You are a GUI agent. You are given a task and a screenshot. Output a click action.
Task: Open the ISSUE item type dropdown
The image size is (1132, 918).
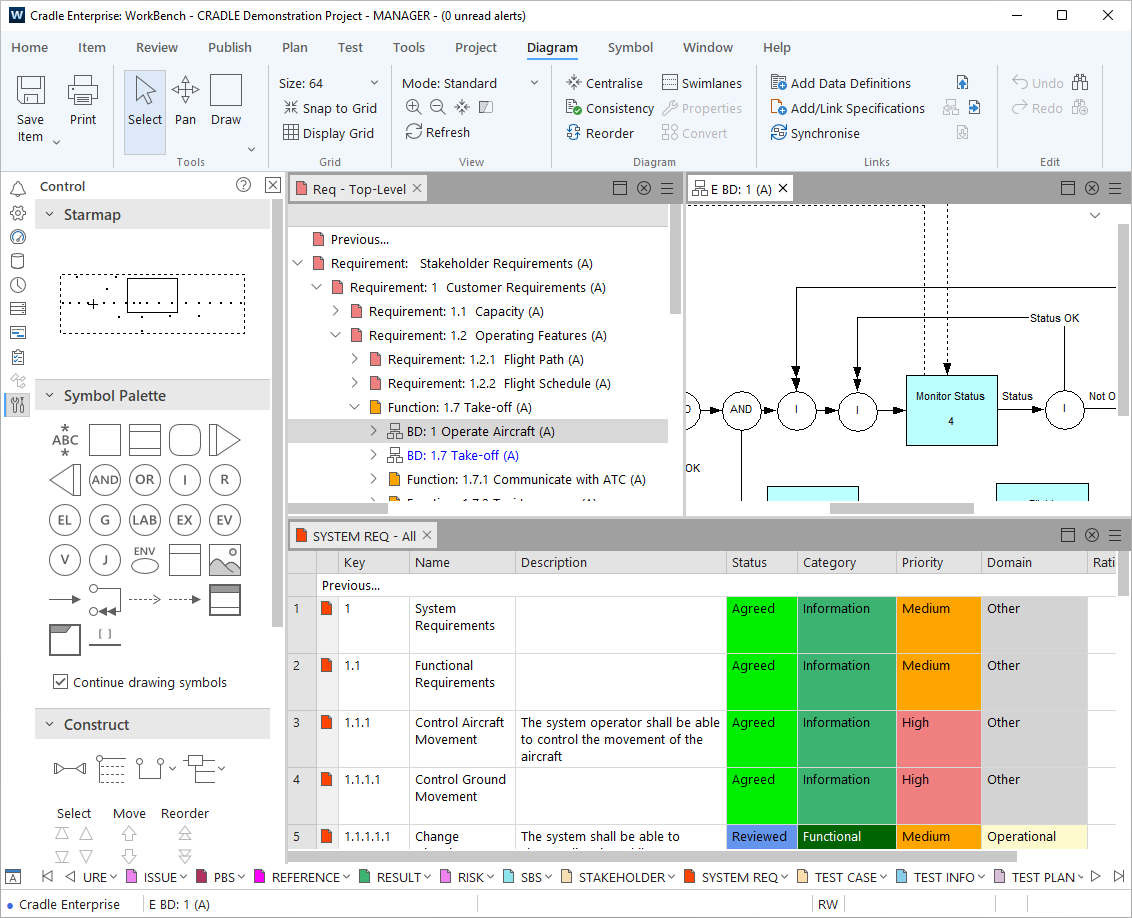[x=183, y=877]
